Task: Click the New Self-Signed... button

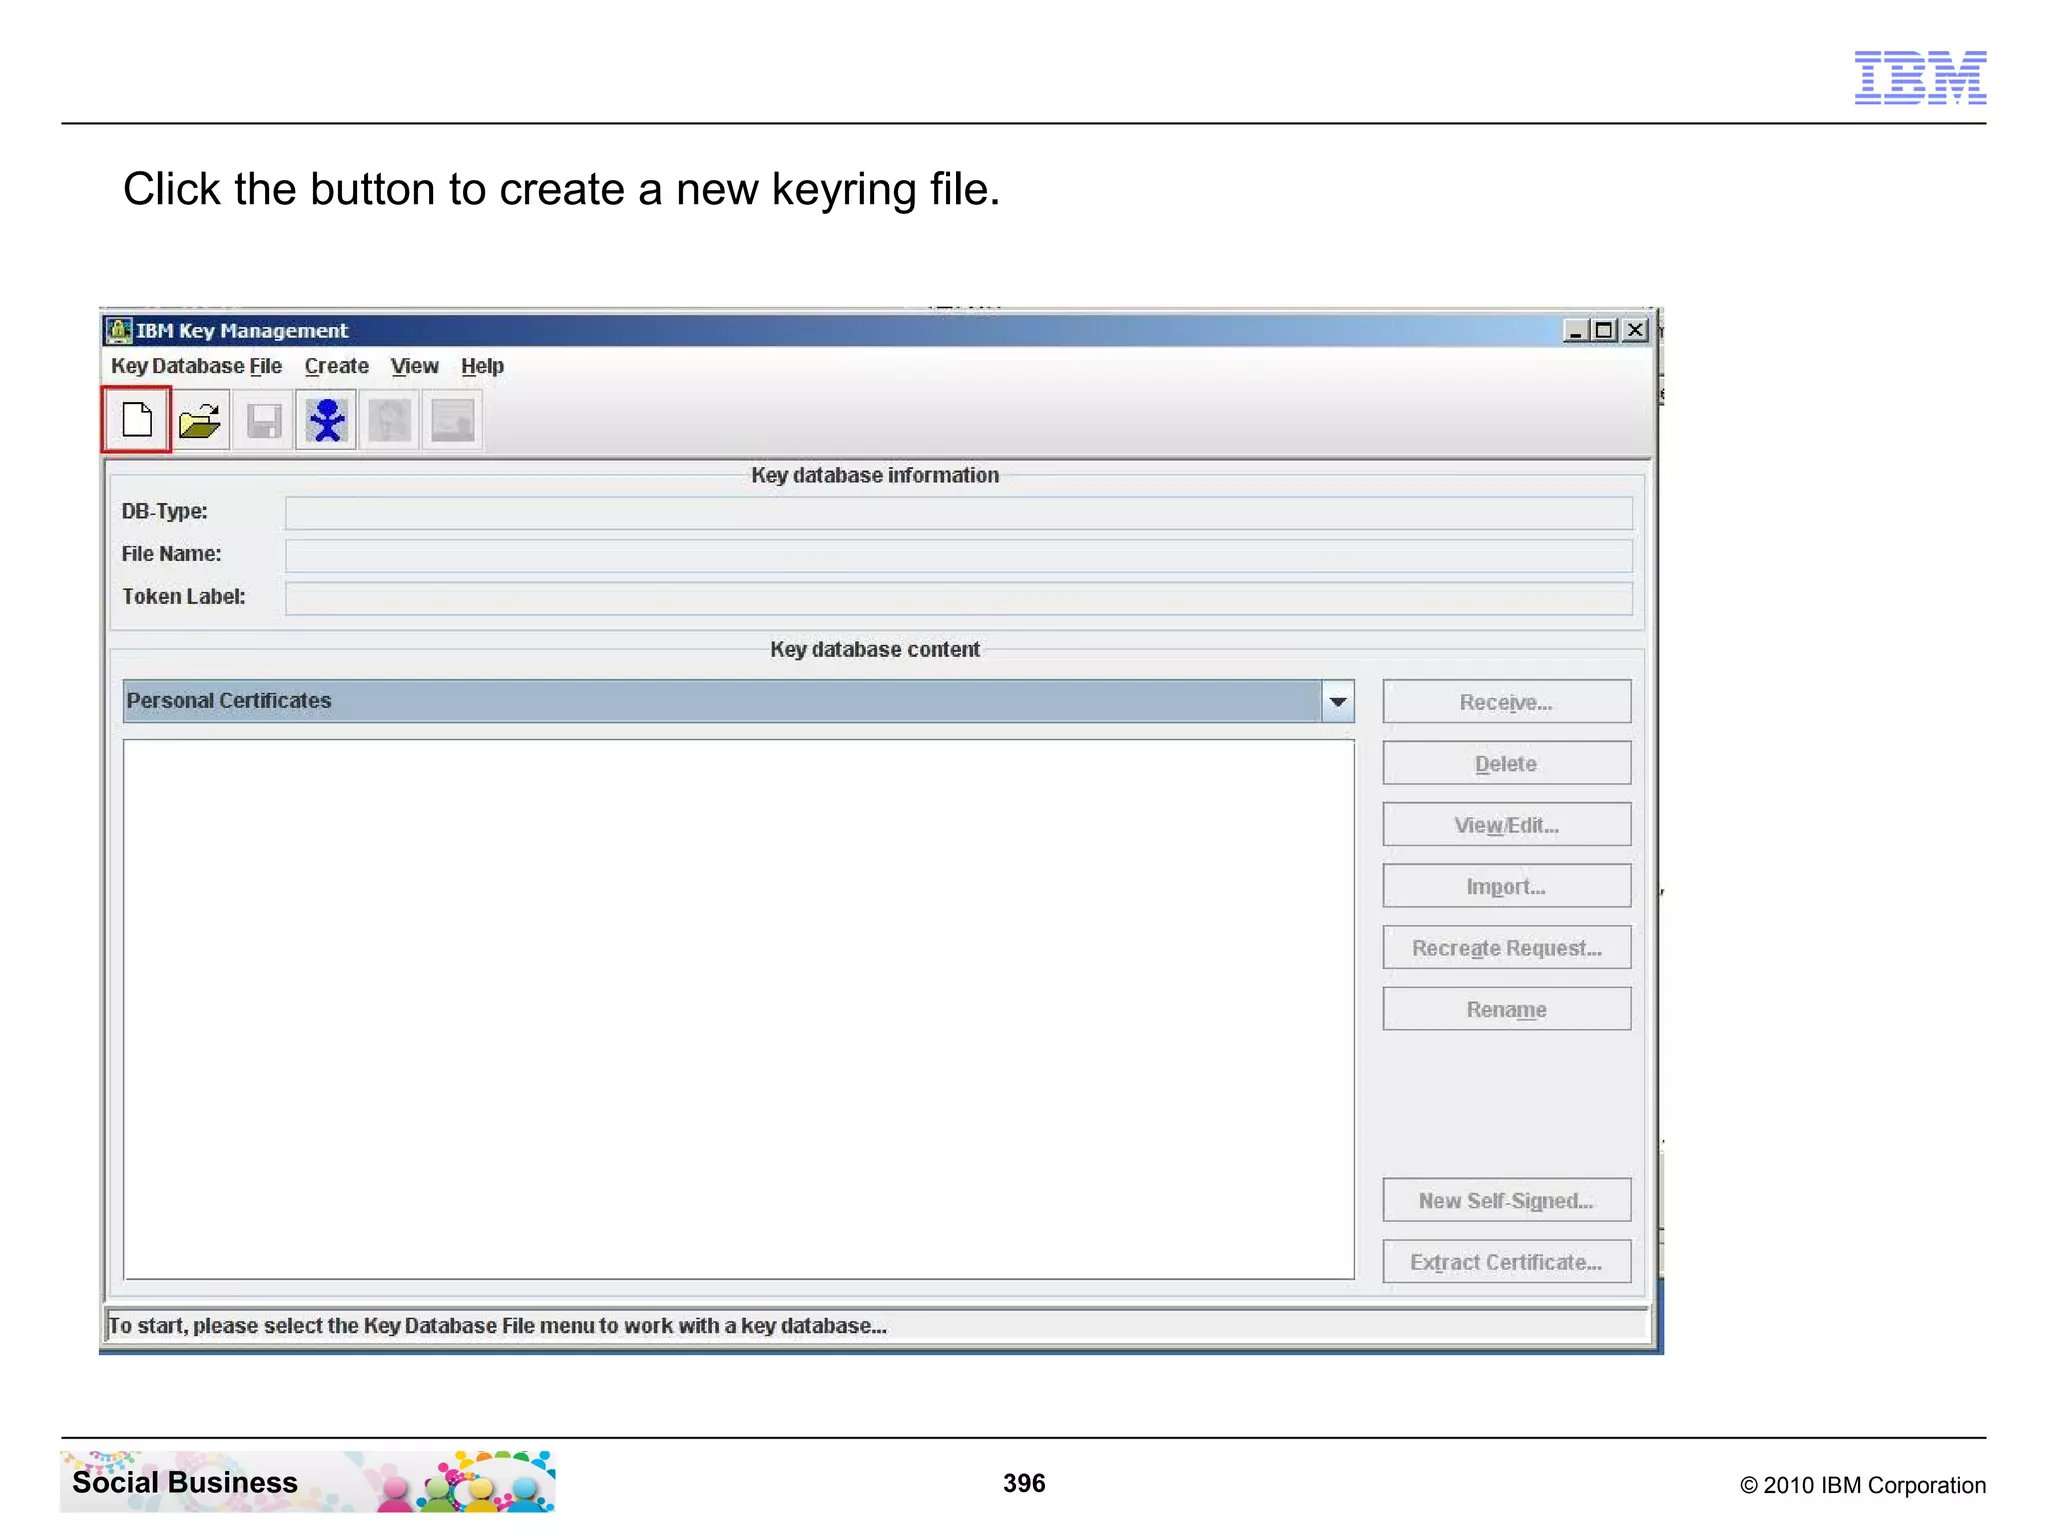Action: (x=1506, y=1200)
